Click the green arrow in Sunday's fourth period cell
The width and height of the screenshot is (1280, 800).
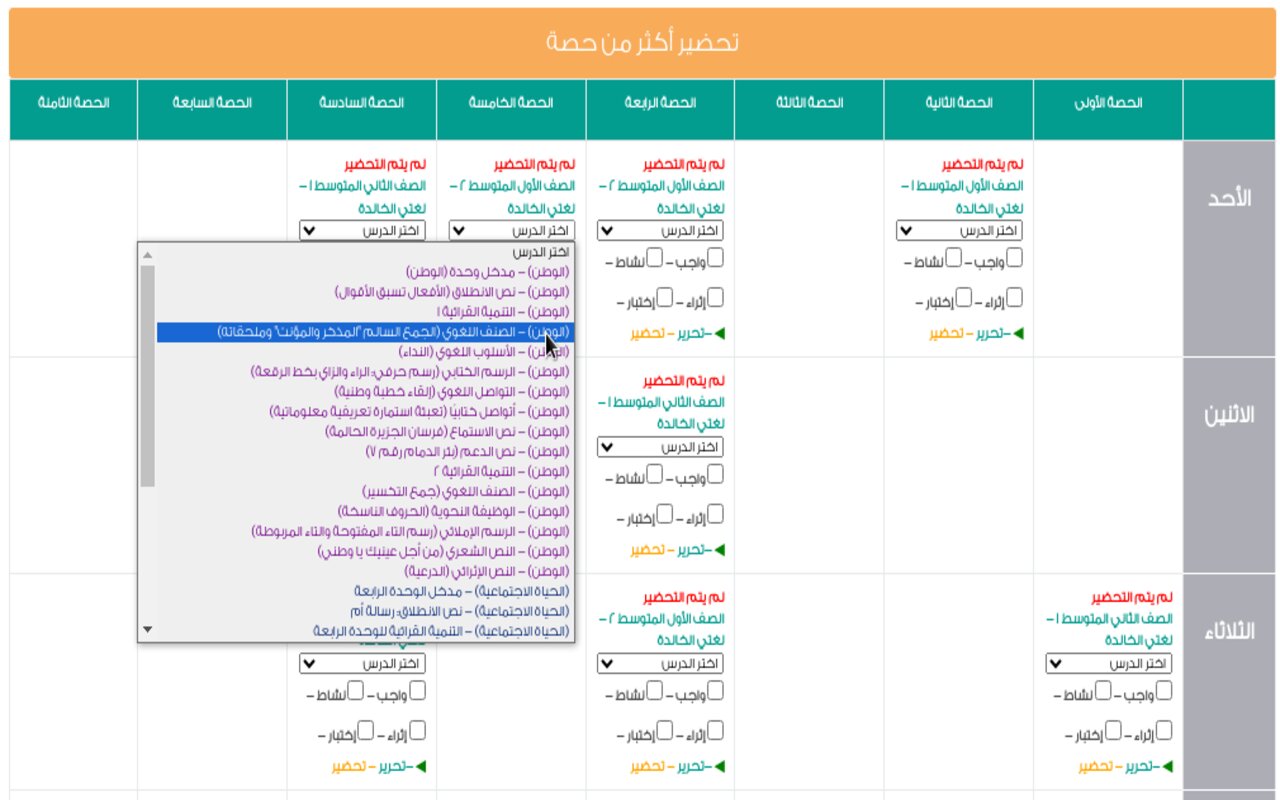pyautogui.click(x=720, y=333)
